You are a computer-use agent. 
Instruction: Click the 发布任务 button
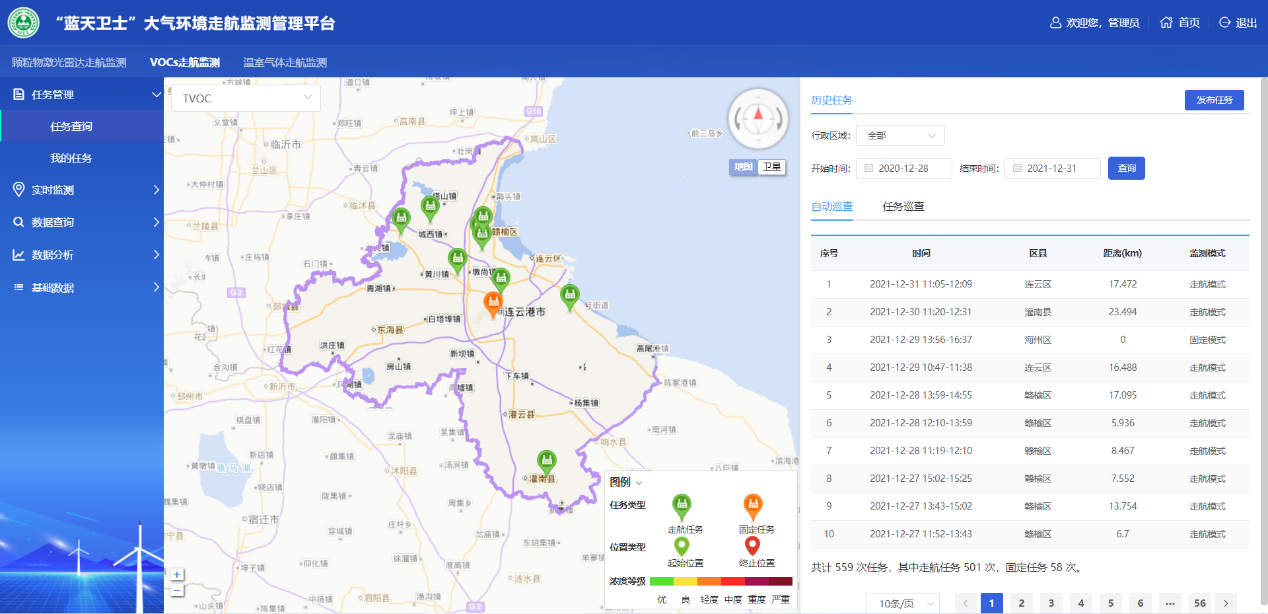(1214, 100)
